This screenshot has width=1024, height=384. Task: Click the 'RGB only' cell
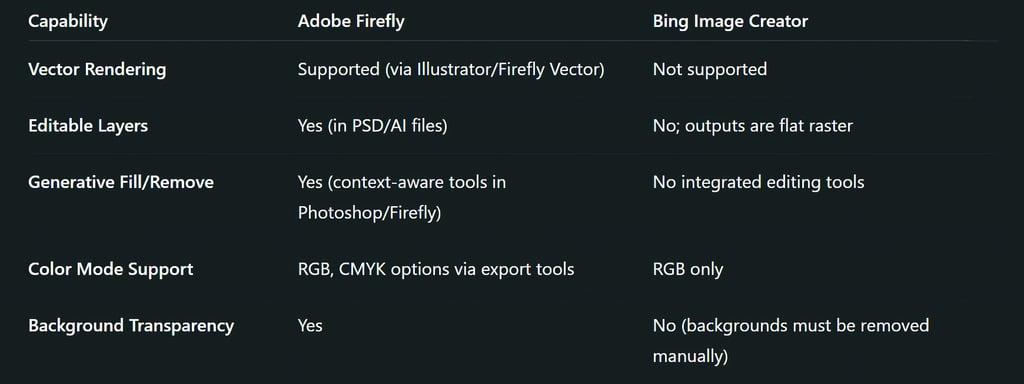click(688, 269)
